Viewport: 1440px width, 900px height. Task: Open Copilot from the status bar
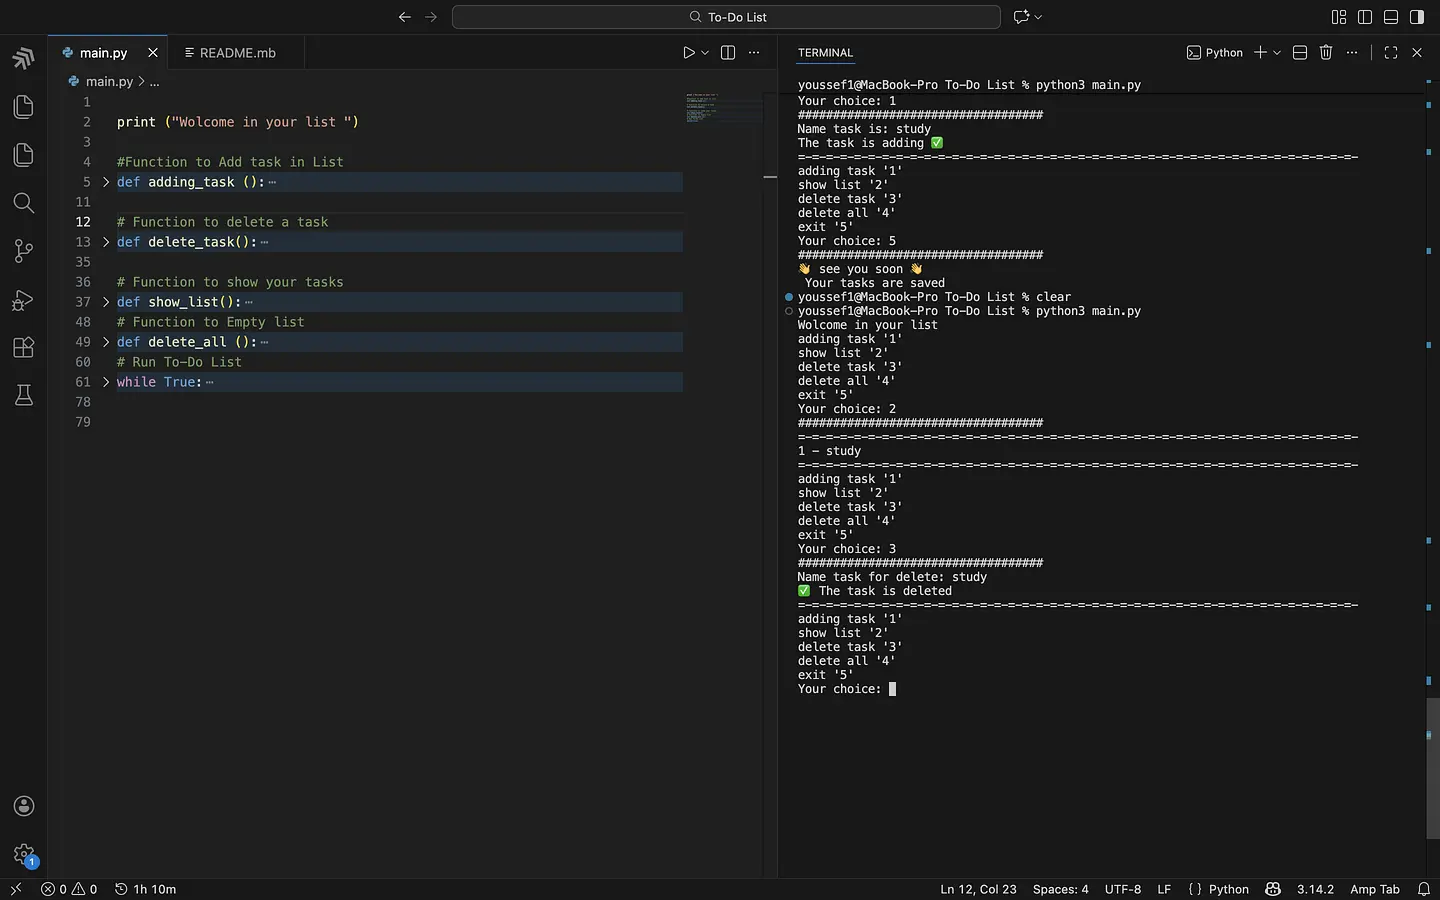(x=1272, y=889)
